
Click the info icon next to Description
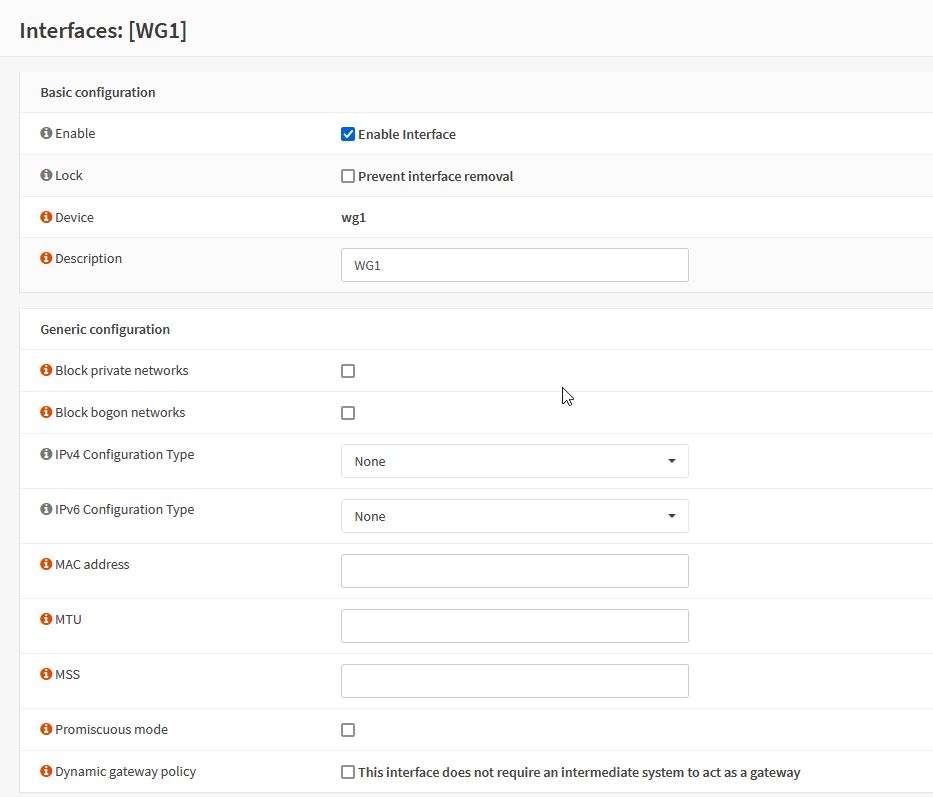pos(44,258)
